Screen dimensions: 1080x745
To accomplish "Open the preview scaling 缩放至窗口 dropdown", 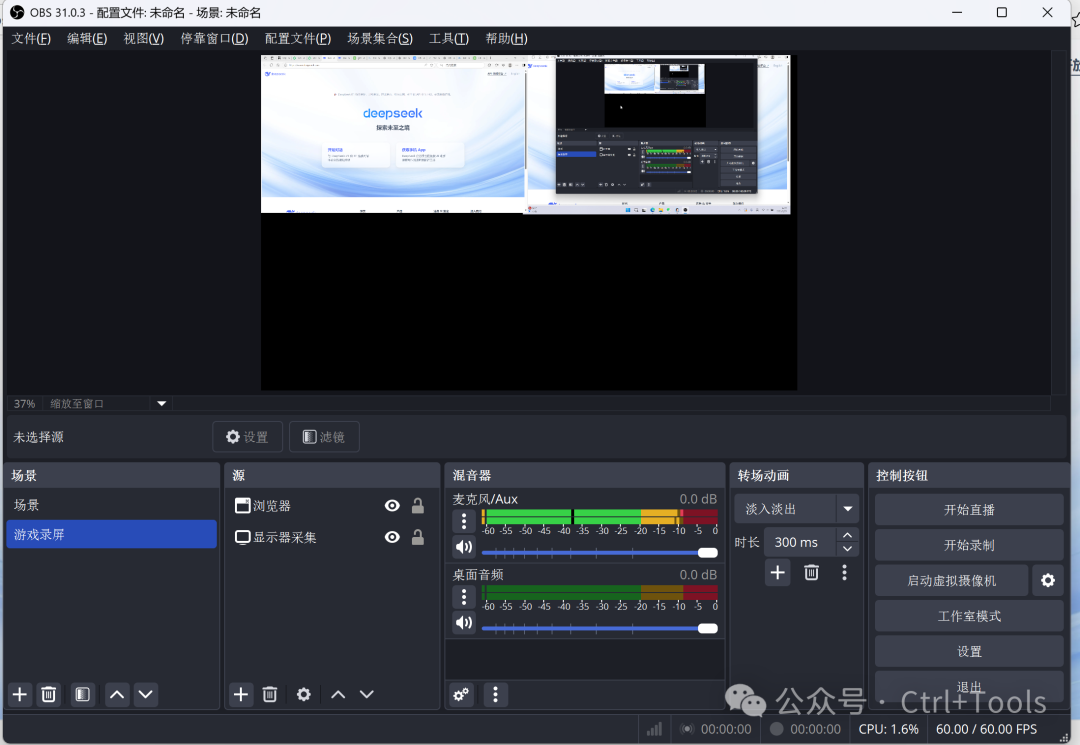I will (x=162, y=404).
